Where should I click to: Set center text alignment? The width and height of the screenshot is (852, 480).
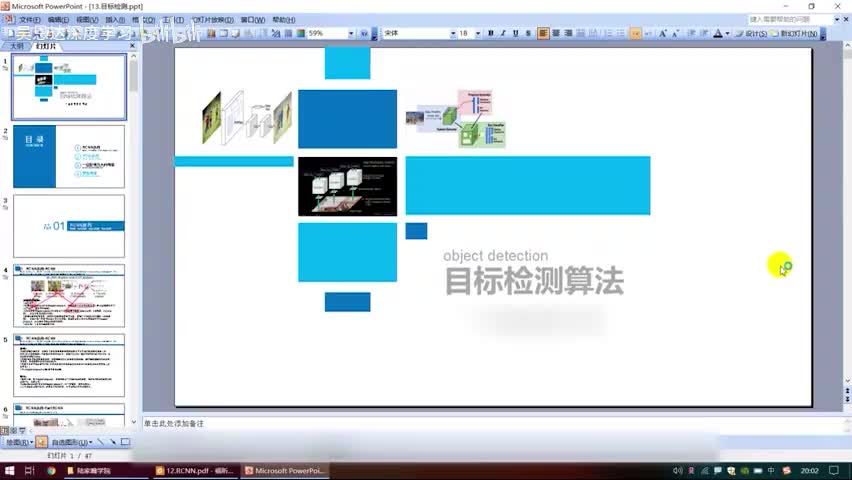click(556, 33)
